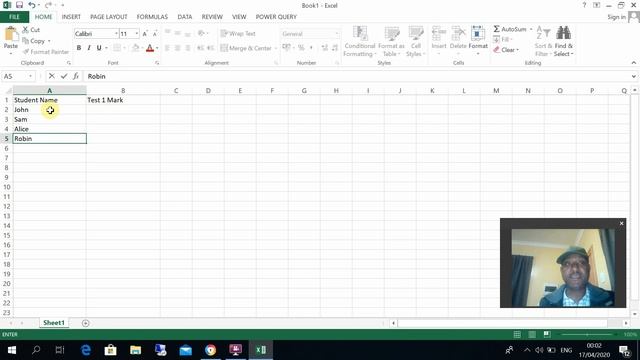Open the font size dropdown arrow
640x360 pixels.
tap(136, 34)
